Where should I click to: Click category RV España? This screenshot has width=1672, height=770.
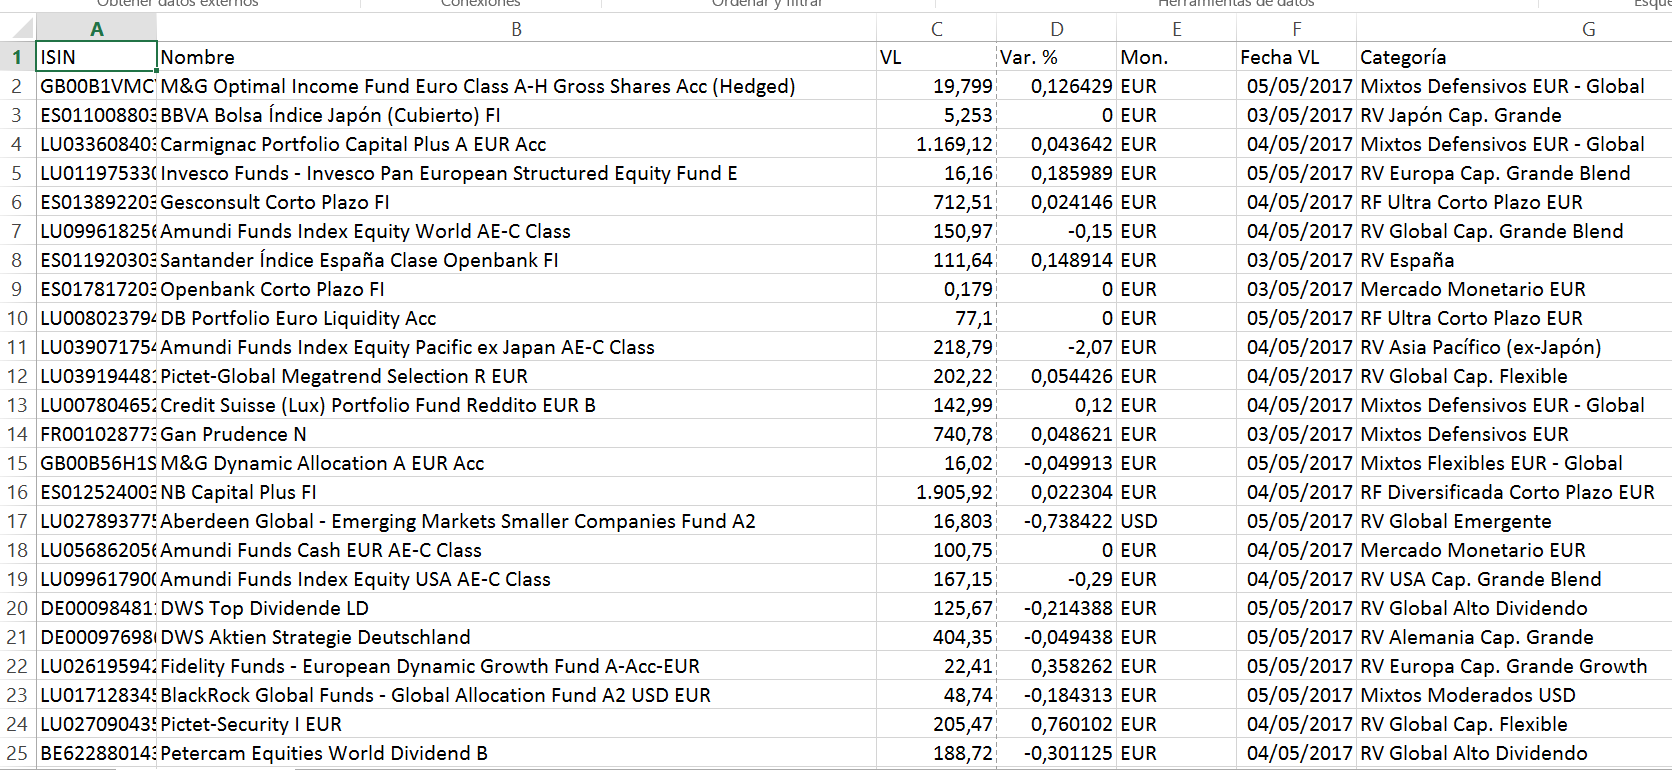pyautogui.click(x=1514, y=260)
